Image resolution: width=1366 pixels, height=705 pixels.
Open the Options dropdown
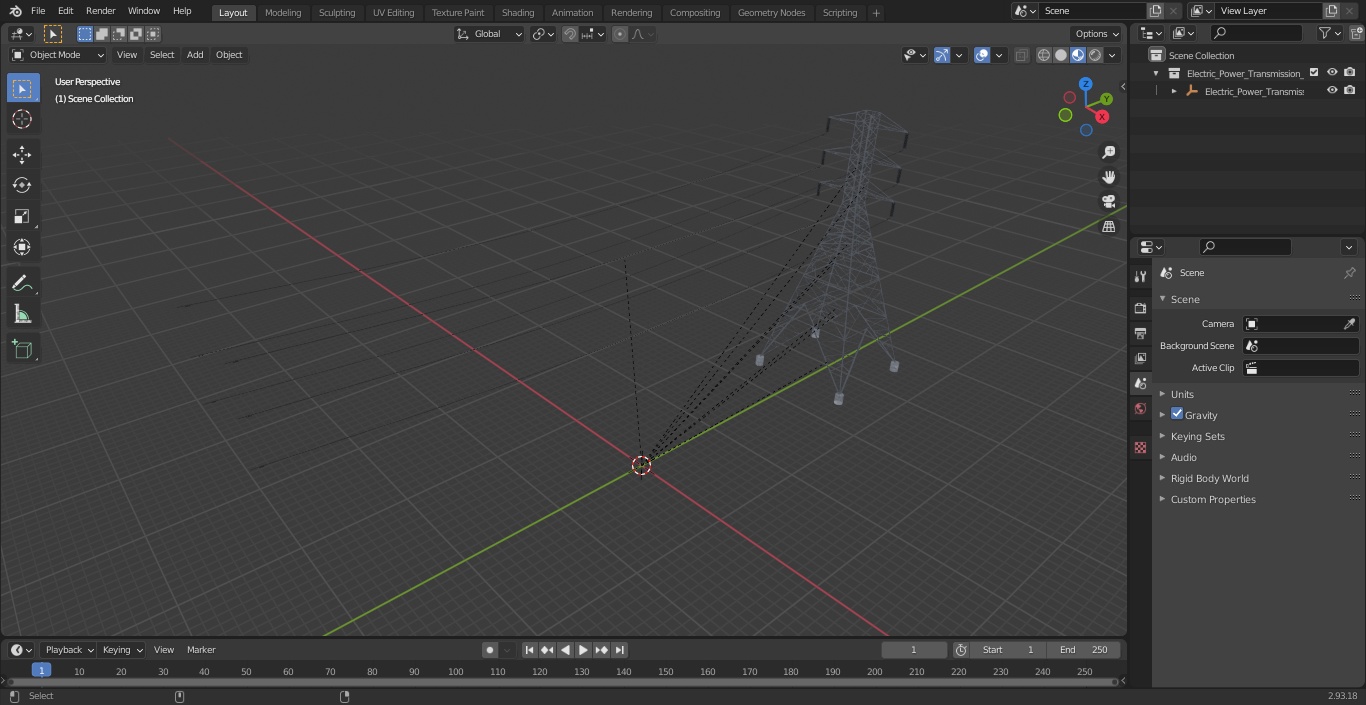pyautogui.click(x=1098, y=34)
